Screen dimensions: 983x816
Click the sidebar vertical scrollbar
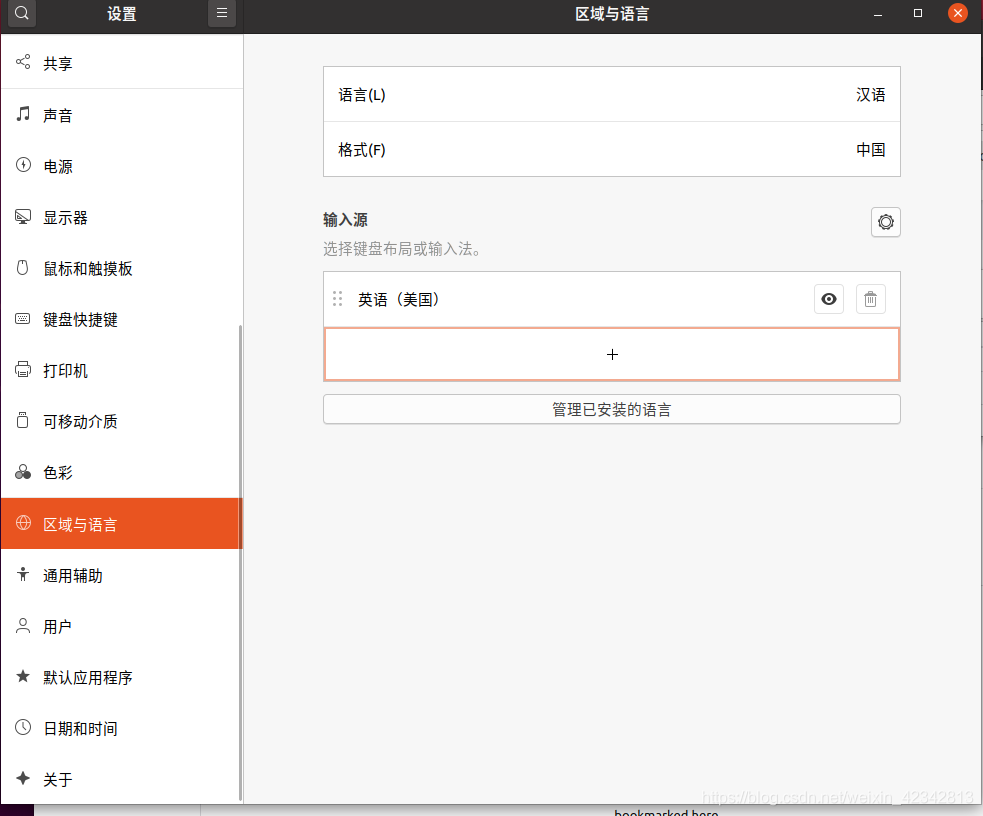click(241, 562)
